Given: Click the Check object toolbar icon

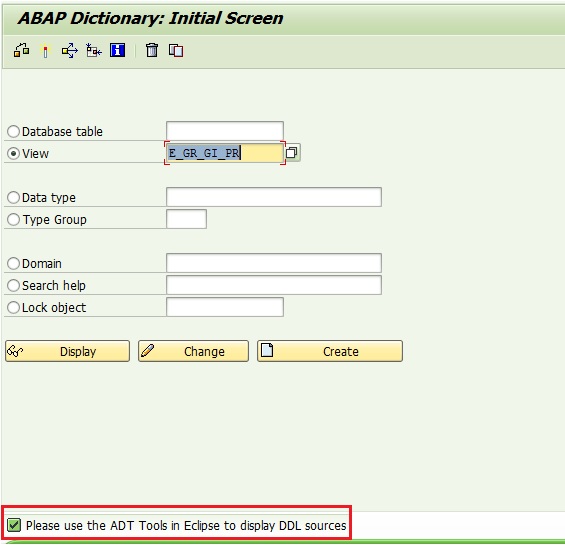Looking at the screenshot, I should click(x=21, y=50).
